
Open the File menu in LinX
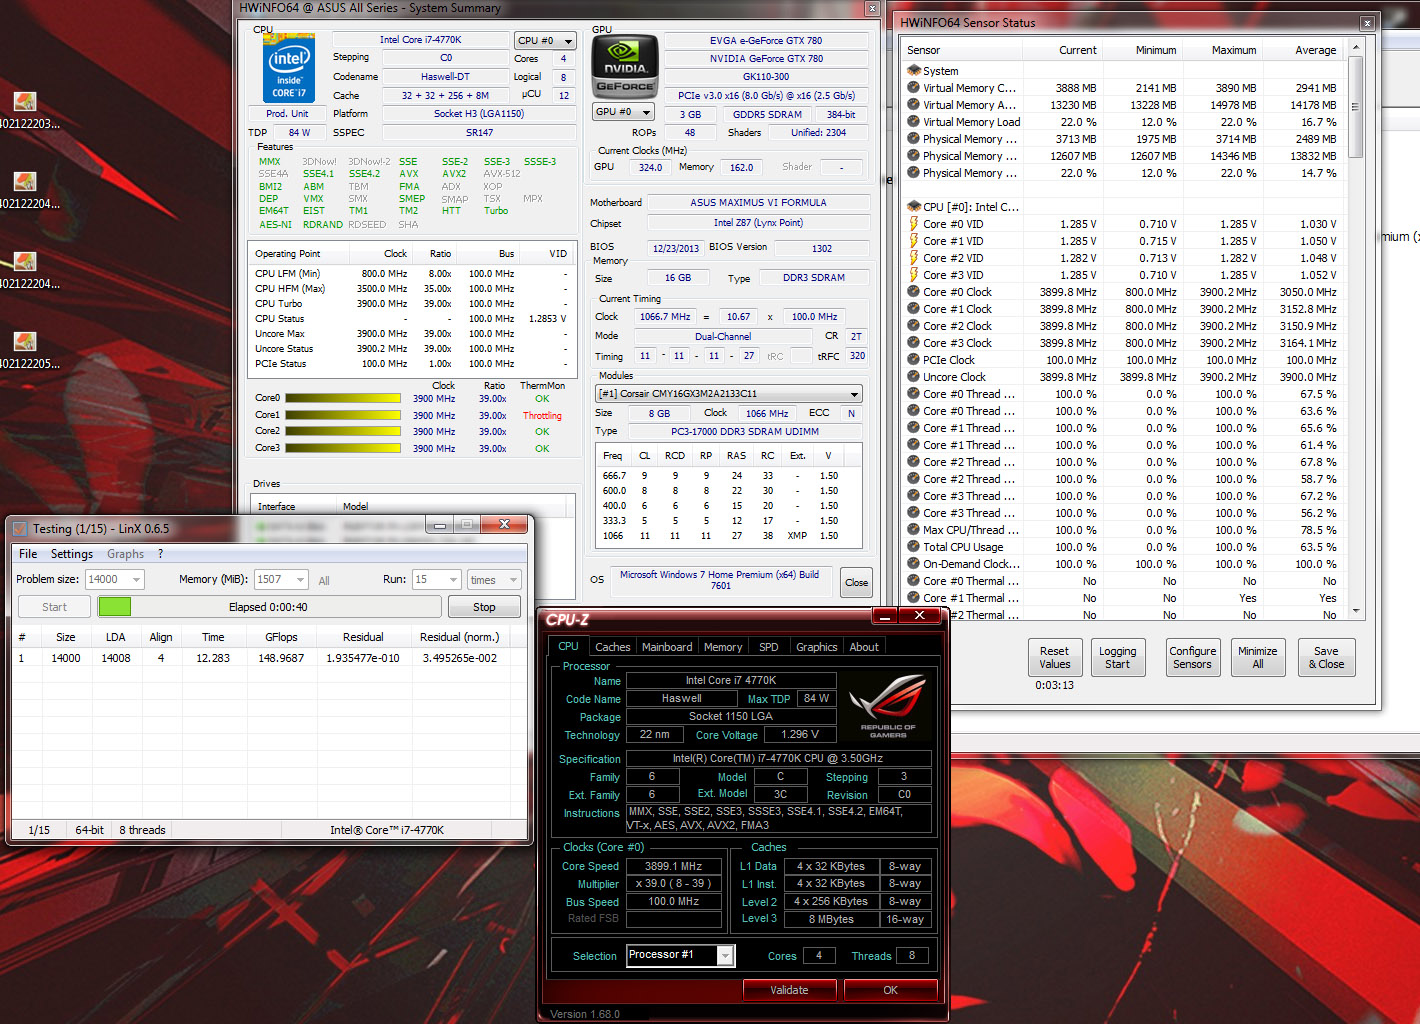[28, 554]
